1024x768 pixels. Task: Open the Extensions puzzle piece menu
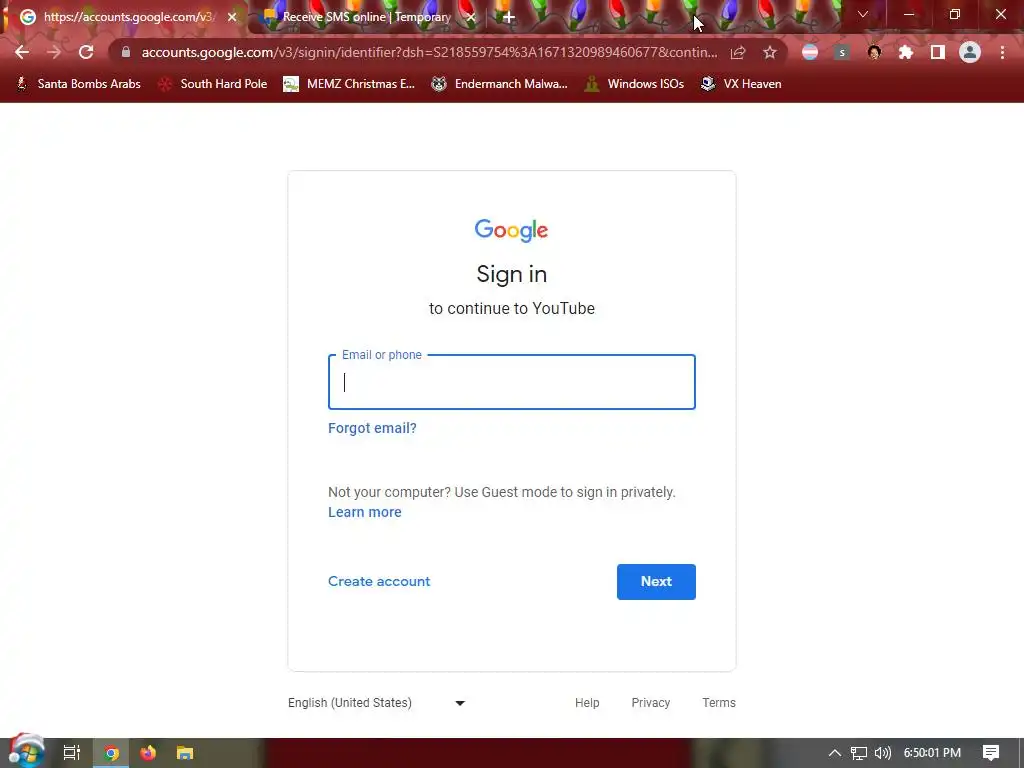click(906, 52)
